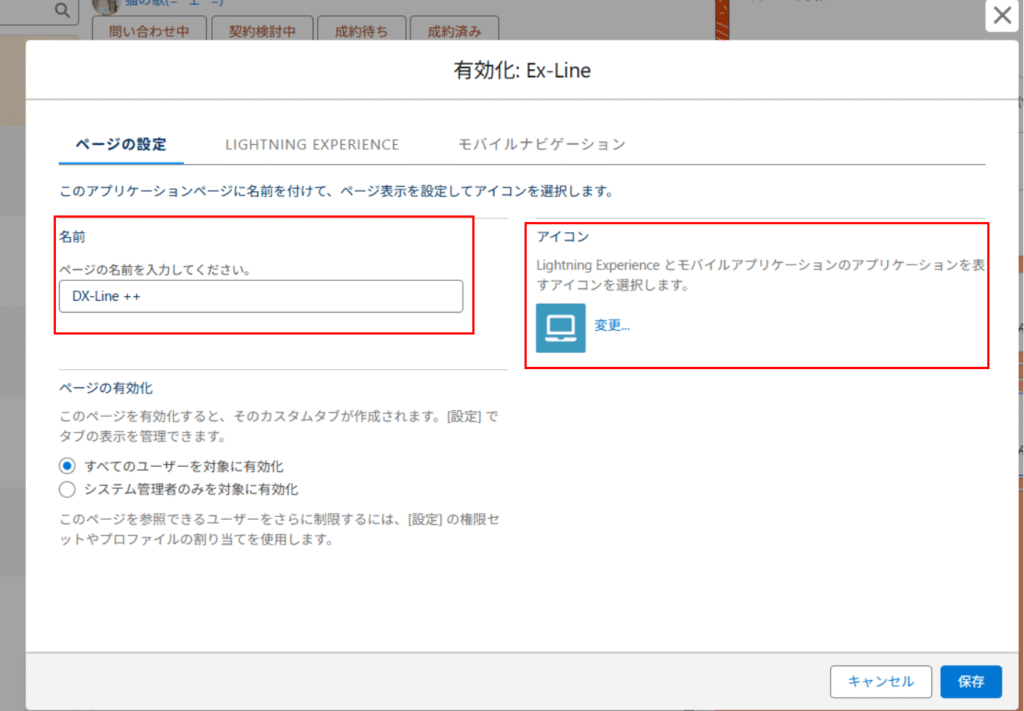Switch to the LIGHTNING EXPERIENCE tab
This screenshot has height=711, width=1024.
coord(312,144)
